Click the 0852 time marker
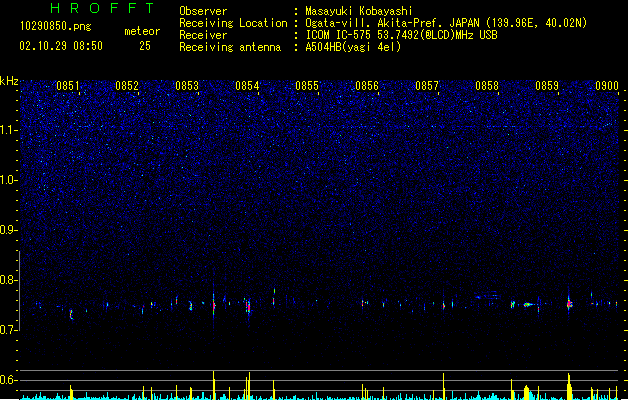 127,85
